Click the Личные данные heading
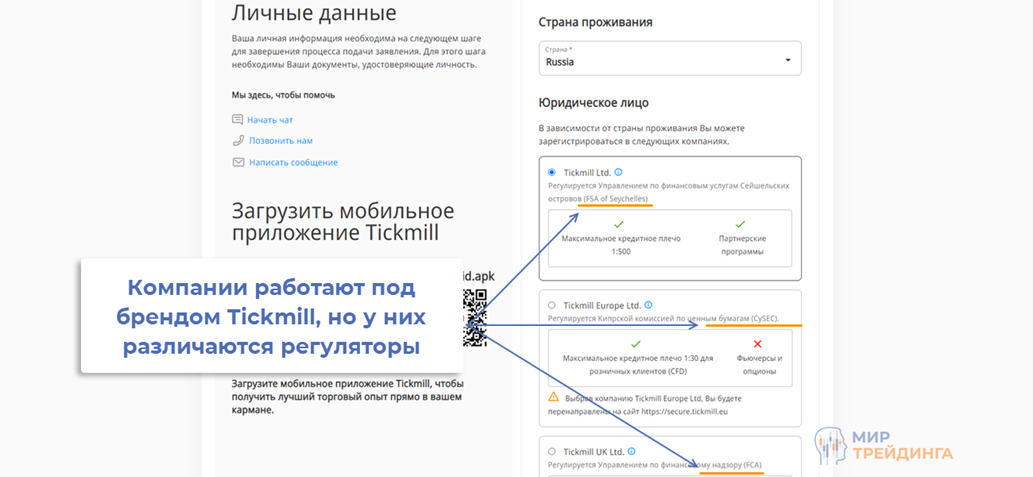 coord(314,13)
